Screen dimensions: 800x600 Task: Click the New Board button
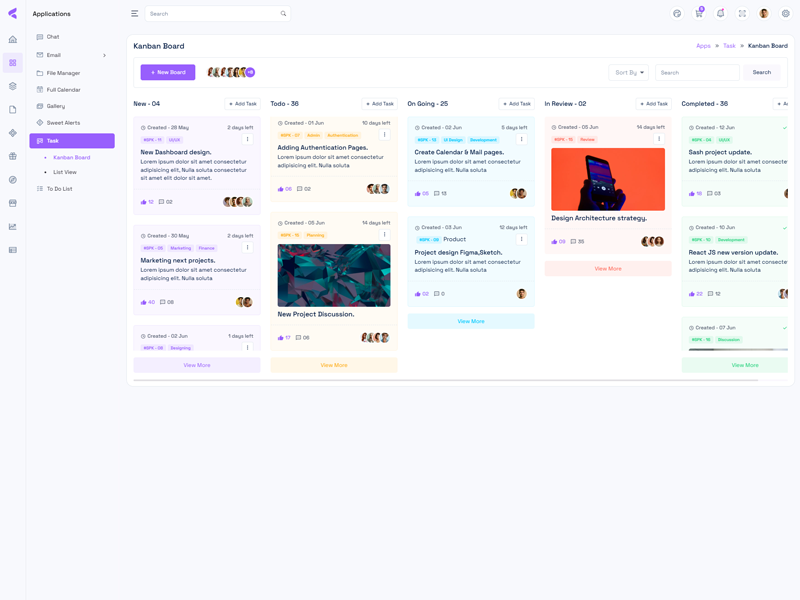168,72
